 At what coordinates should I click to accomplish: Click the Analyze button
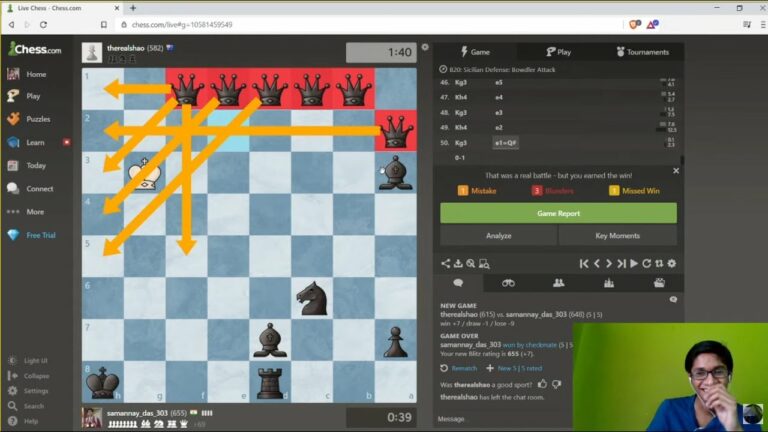tap(499, 236)
